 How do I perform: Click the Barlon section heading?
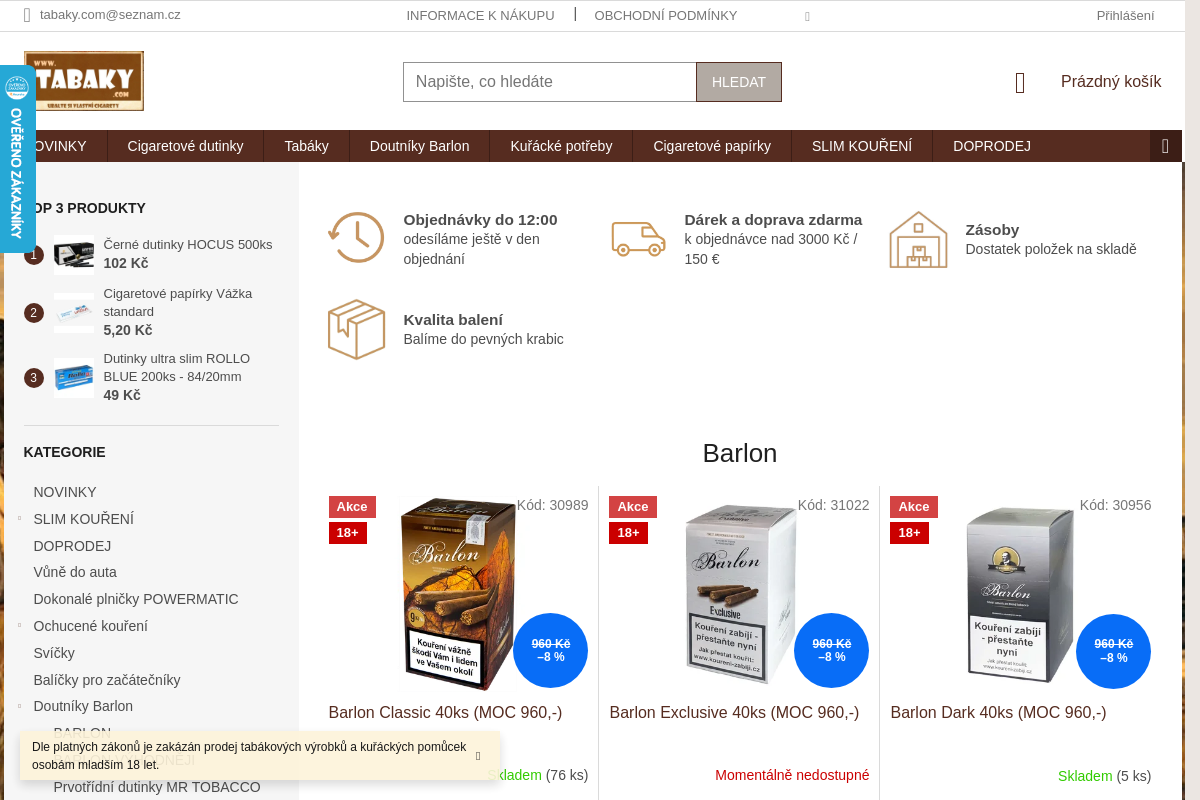click(740, 453)
